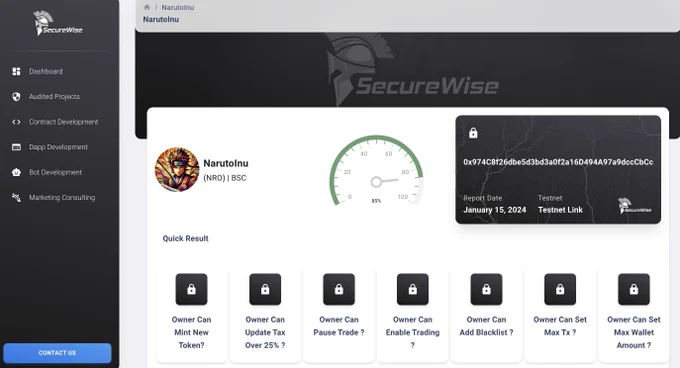This screenshot has width=680, height=368.
Task: Click the 'Owner Can Set Max Wallet Amount ?' label
Action: (x=634, y=332)
